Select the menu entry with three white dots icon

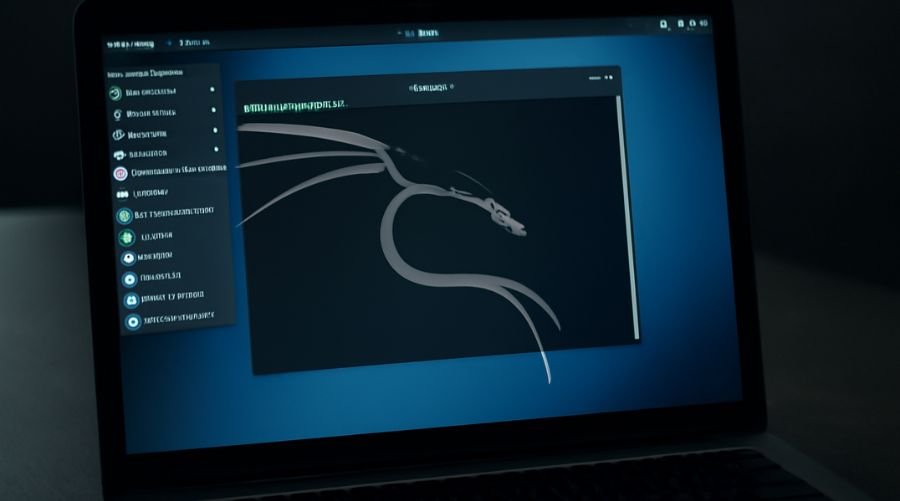click(x=142, y=194)
